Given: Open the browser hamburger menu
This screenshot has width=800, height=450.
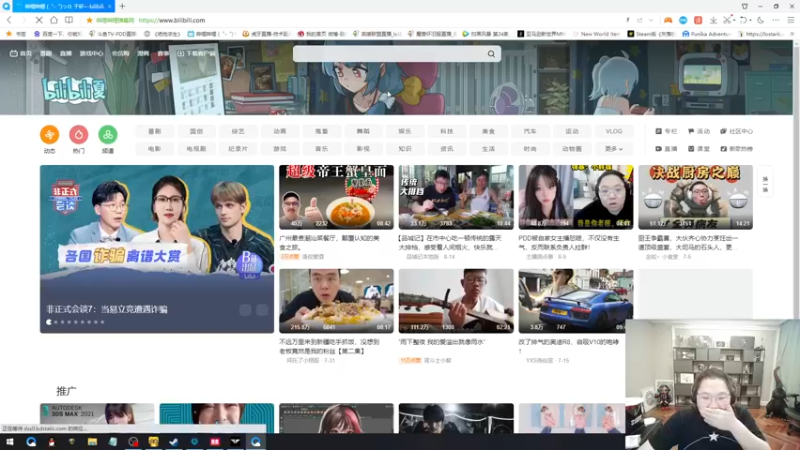Looking at the screenshot, I should (x=791, y=20).
